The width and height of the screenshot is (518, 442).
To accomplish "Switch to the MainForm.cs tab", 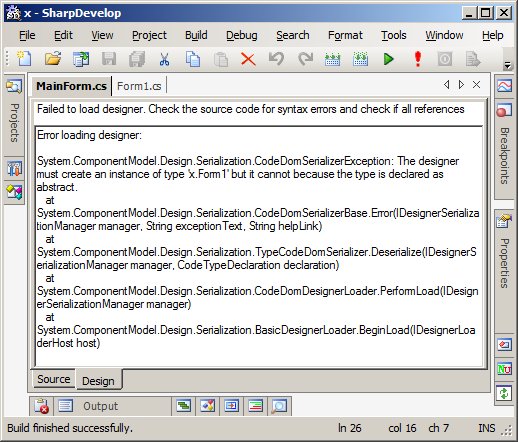I will coord(71,86).
